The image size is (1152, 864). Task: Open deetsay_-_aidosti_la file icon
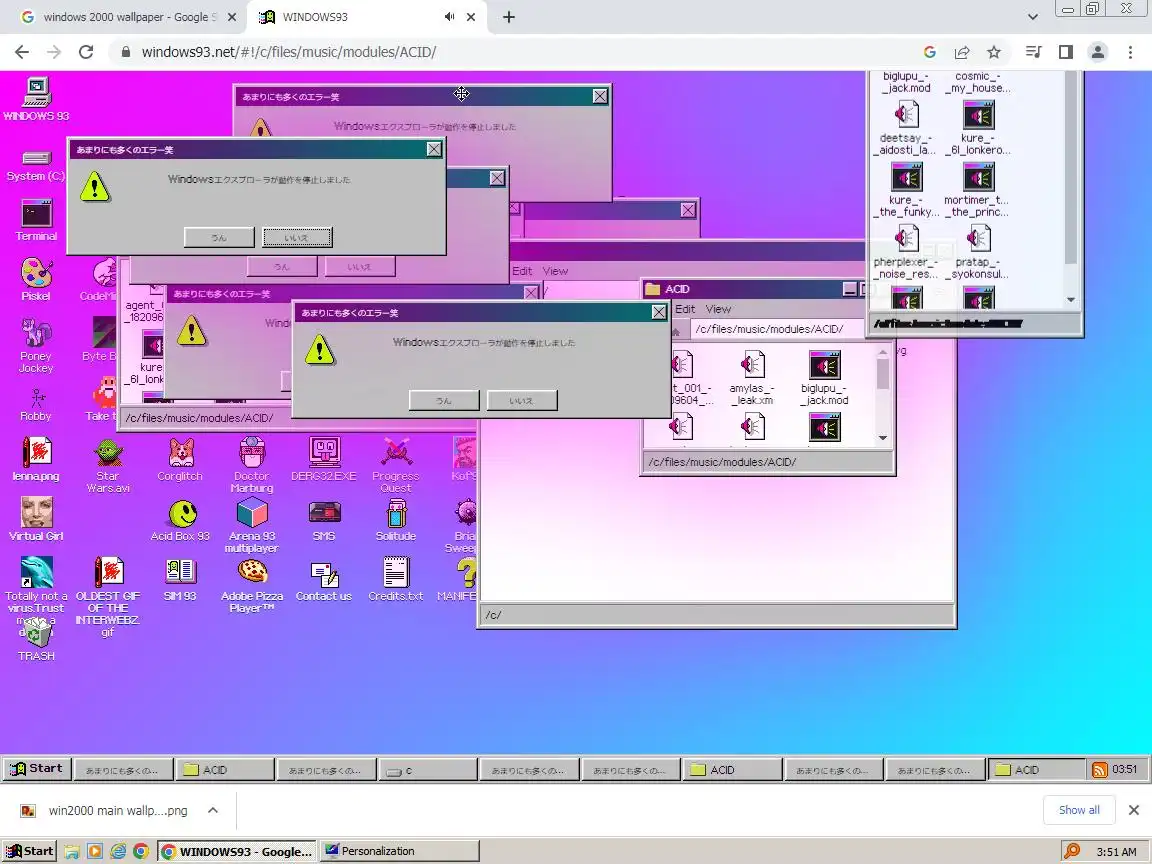(907, 129)
